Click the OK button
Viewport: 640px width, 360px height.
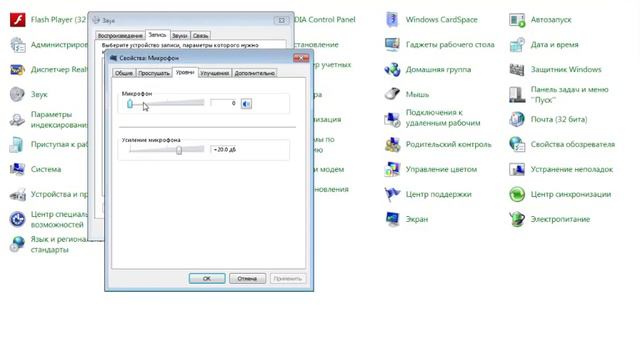207,278
